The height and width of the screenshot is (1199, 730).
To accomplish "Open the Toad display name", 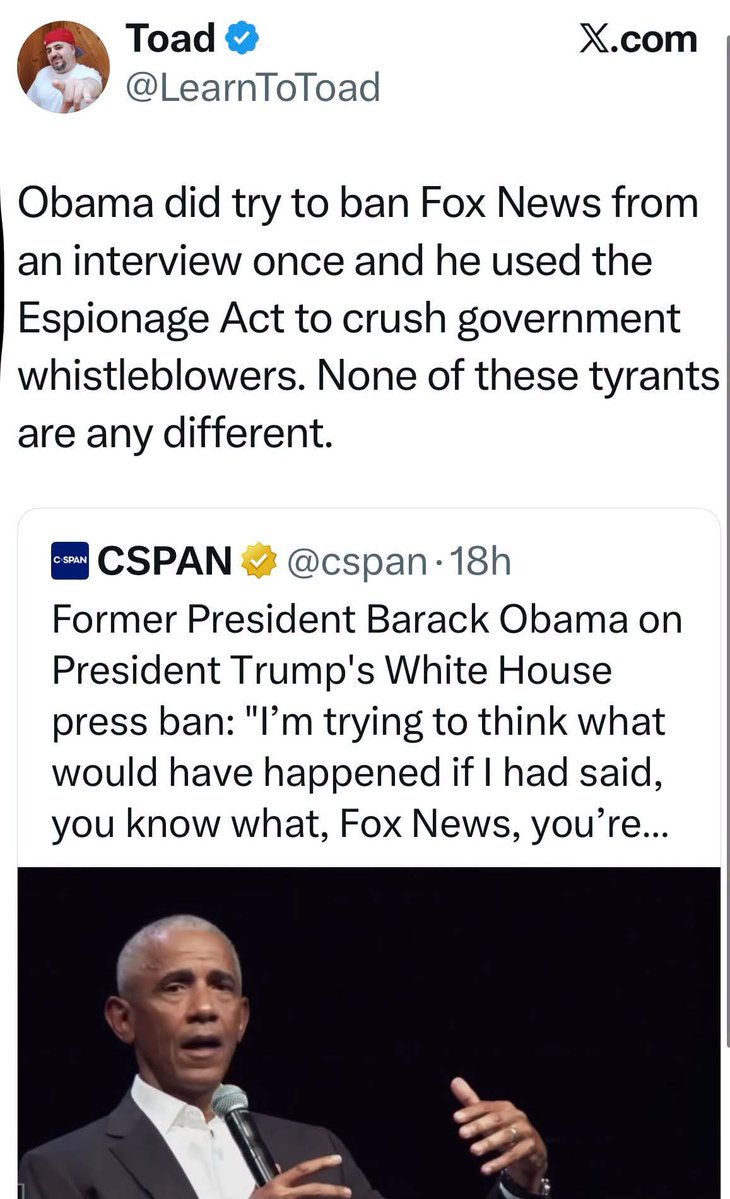I will 171,38.
